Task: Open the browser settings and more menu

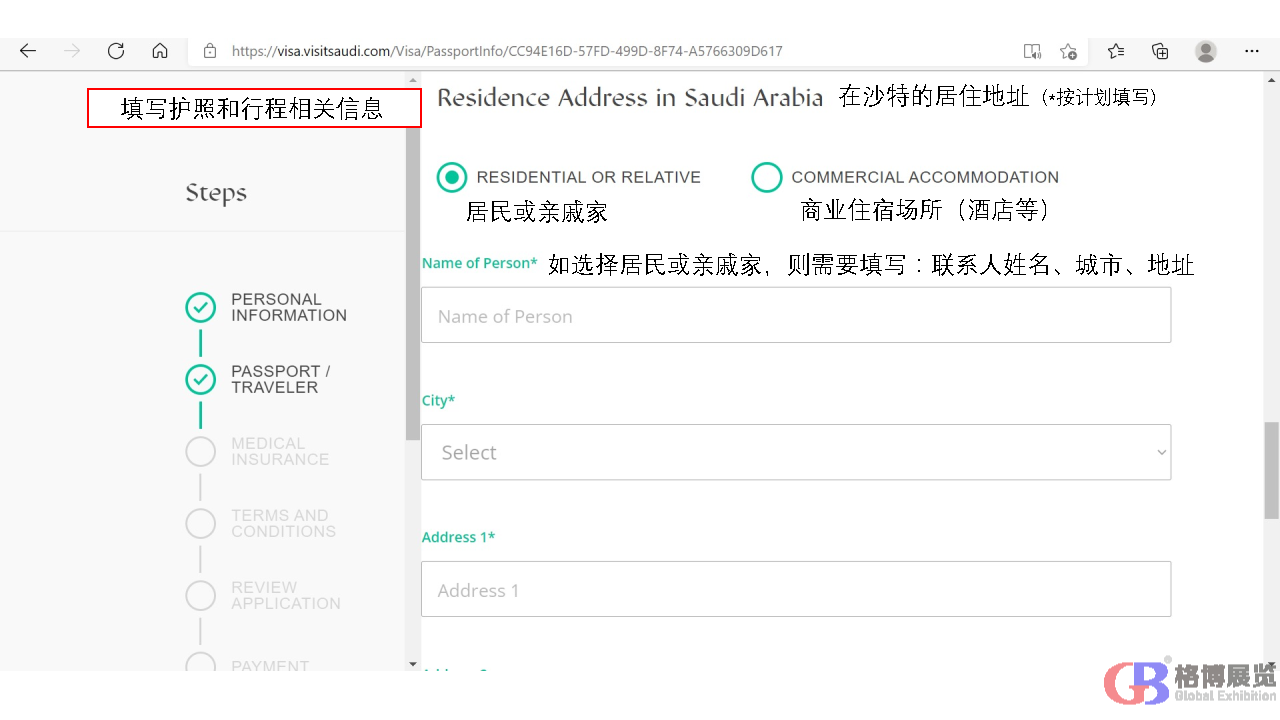Action: click(x=1252, y=51)
